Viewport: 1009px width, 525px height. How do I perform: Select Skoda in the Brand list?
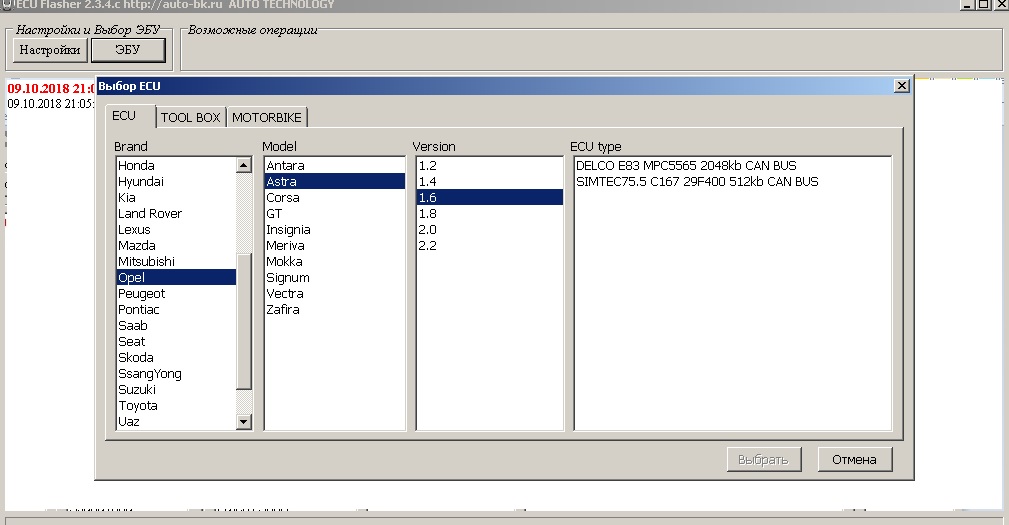[x=176, y=358]
